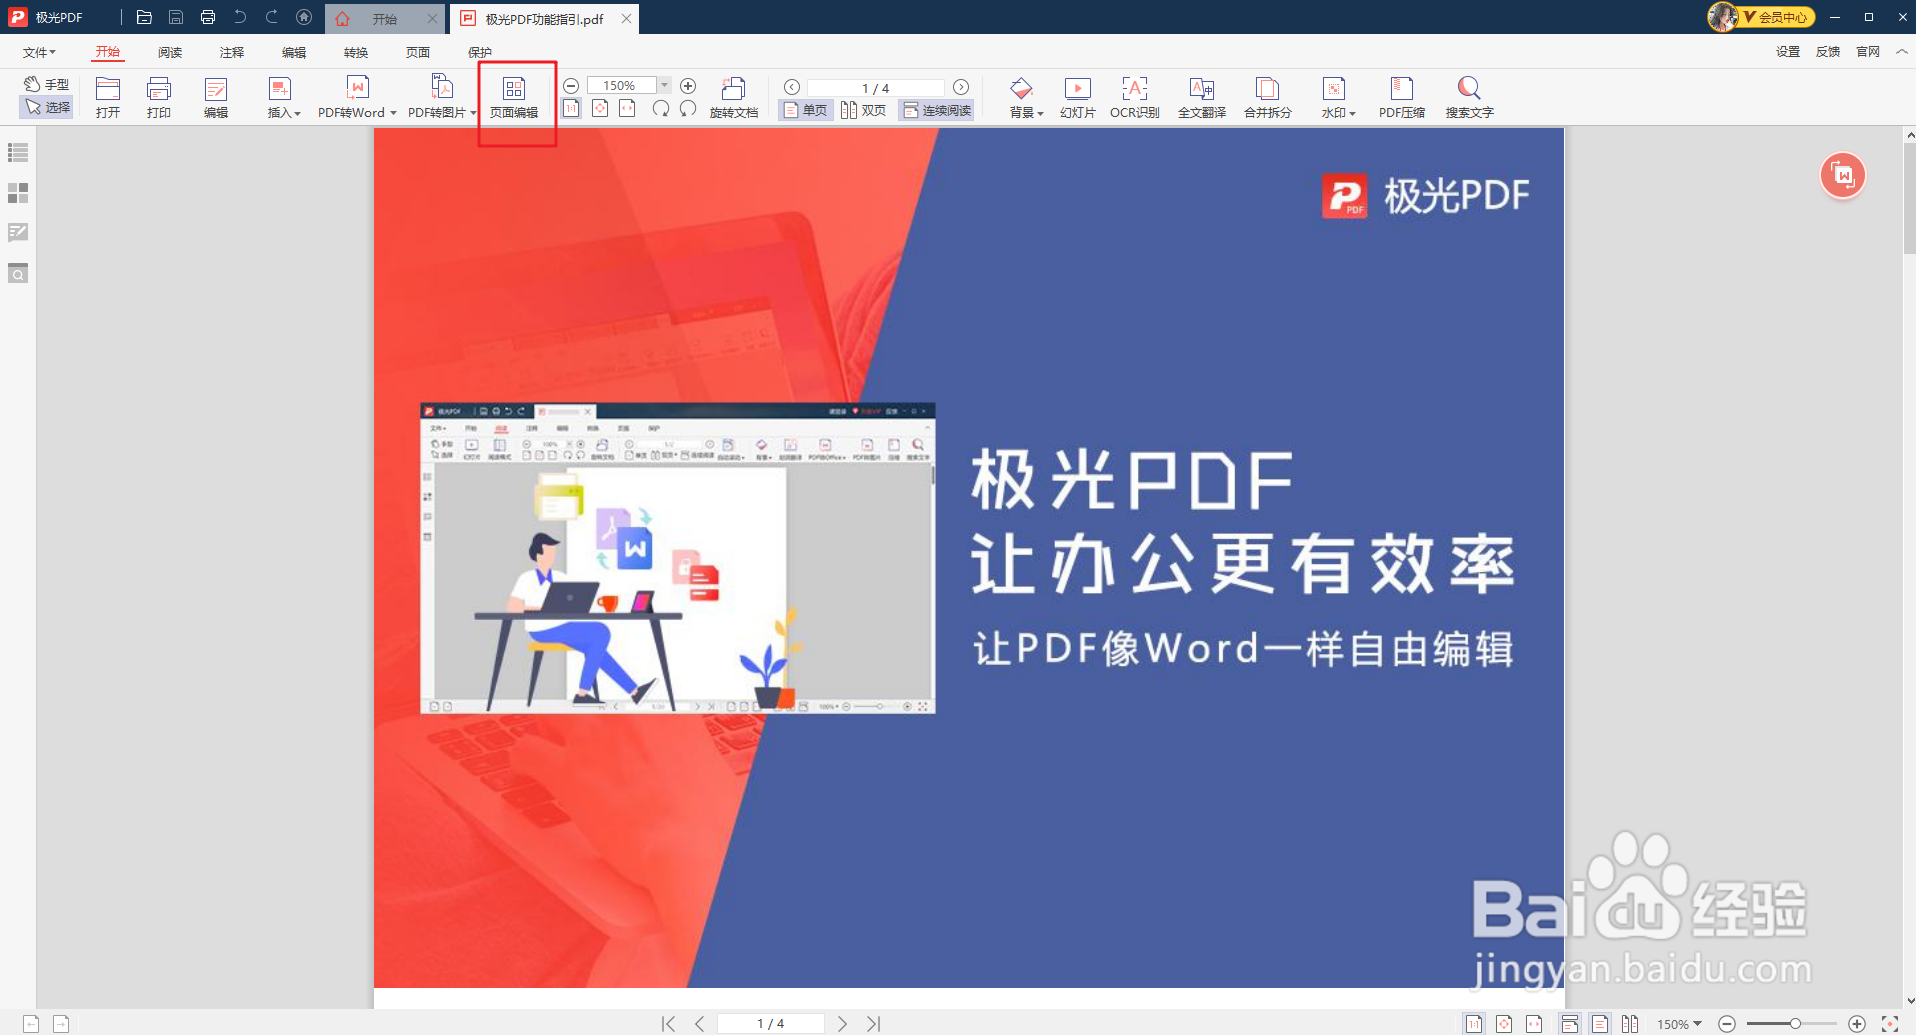Screen dimensions: 1916x1035
Task: Jump to last page in bottom bar
Action: [874, 1023]
